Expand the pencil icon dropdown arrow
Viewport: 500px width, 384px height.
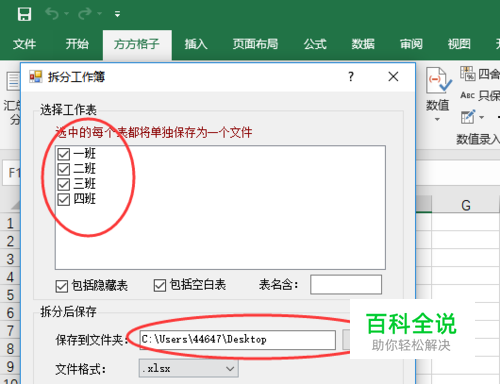click(x=481, y=117)
